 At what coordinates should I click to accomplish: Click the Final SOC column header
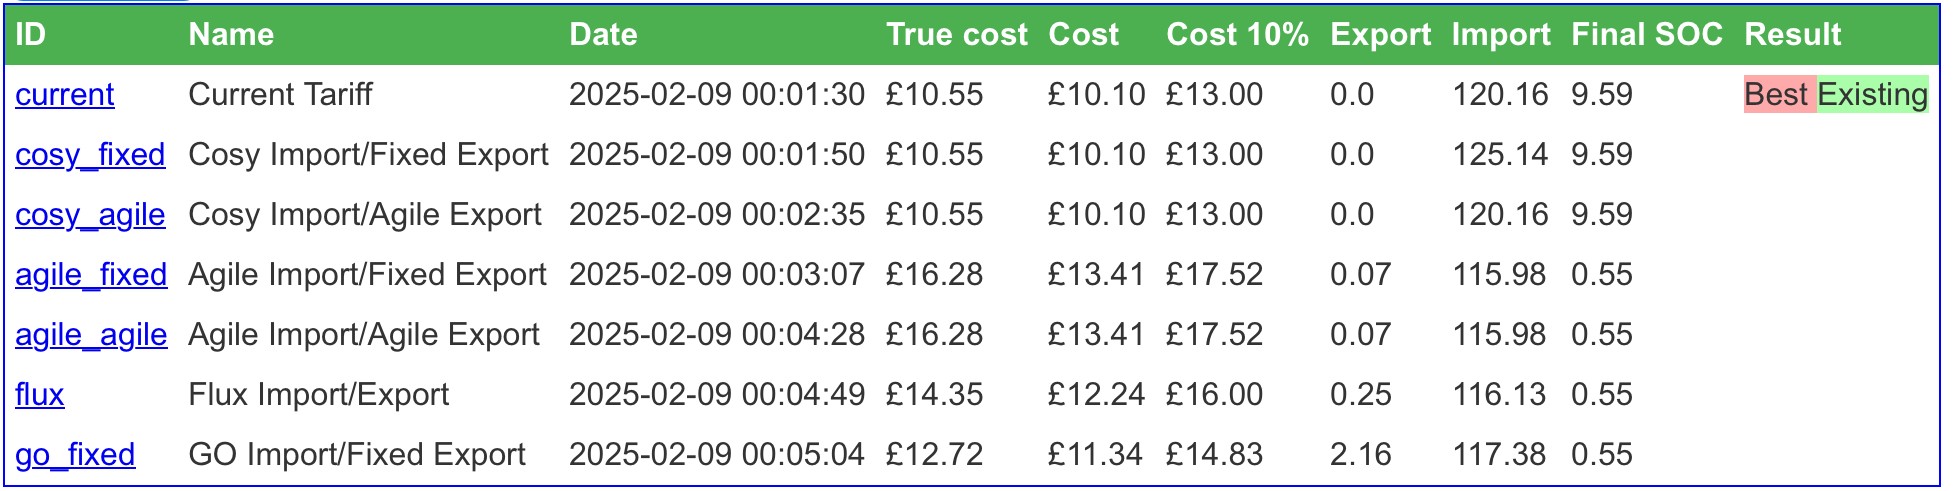pos(1646,35)
